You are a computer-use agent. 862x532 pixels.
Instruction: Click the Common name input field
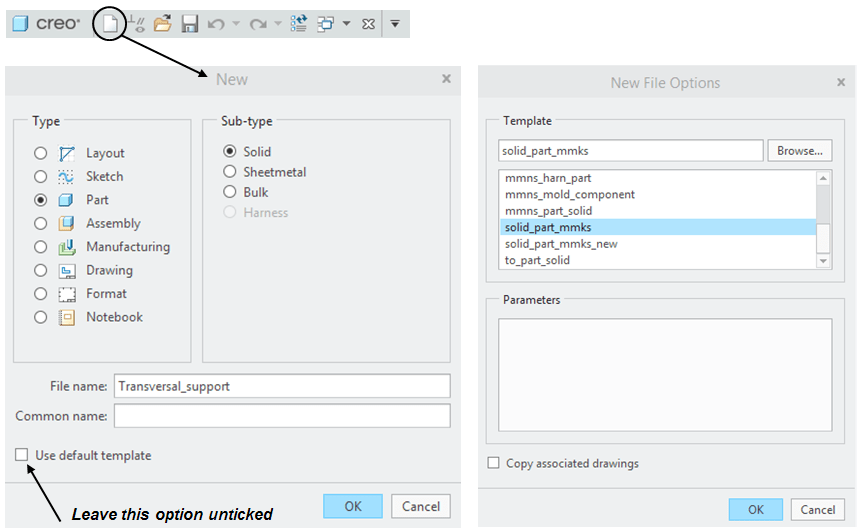pos(282,416)
